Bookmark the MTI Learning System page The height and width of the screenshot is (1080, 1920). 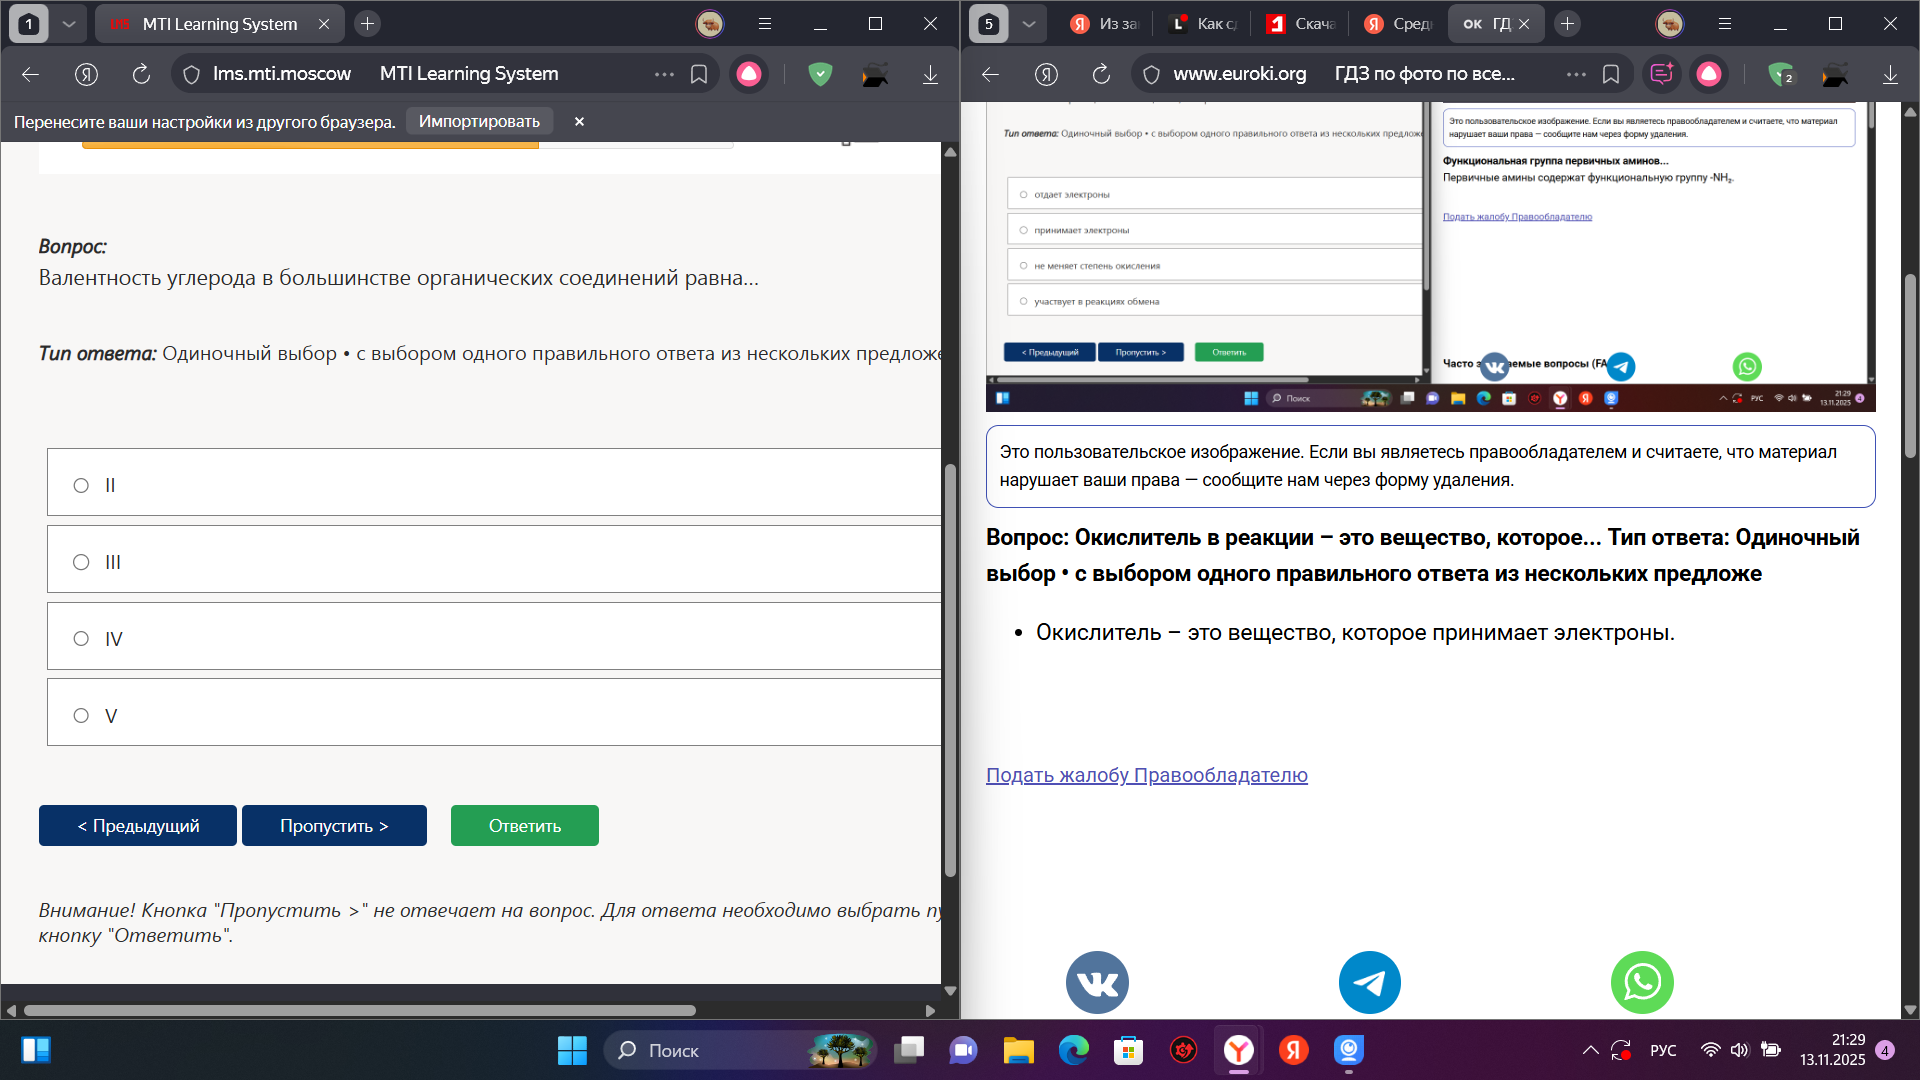coord(699,73)
